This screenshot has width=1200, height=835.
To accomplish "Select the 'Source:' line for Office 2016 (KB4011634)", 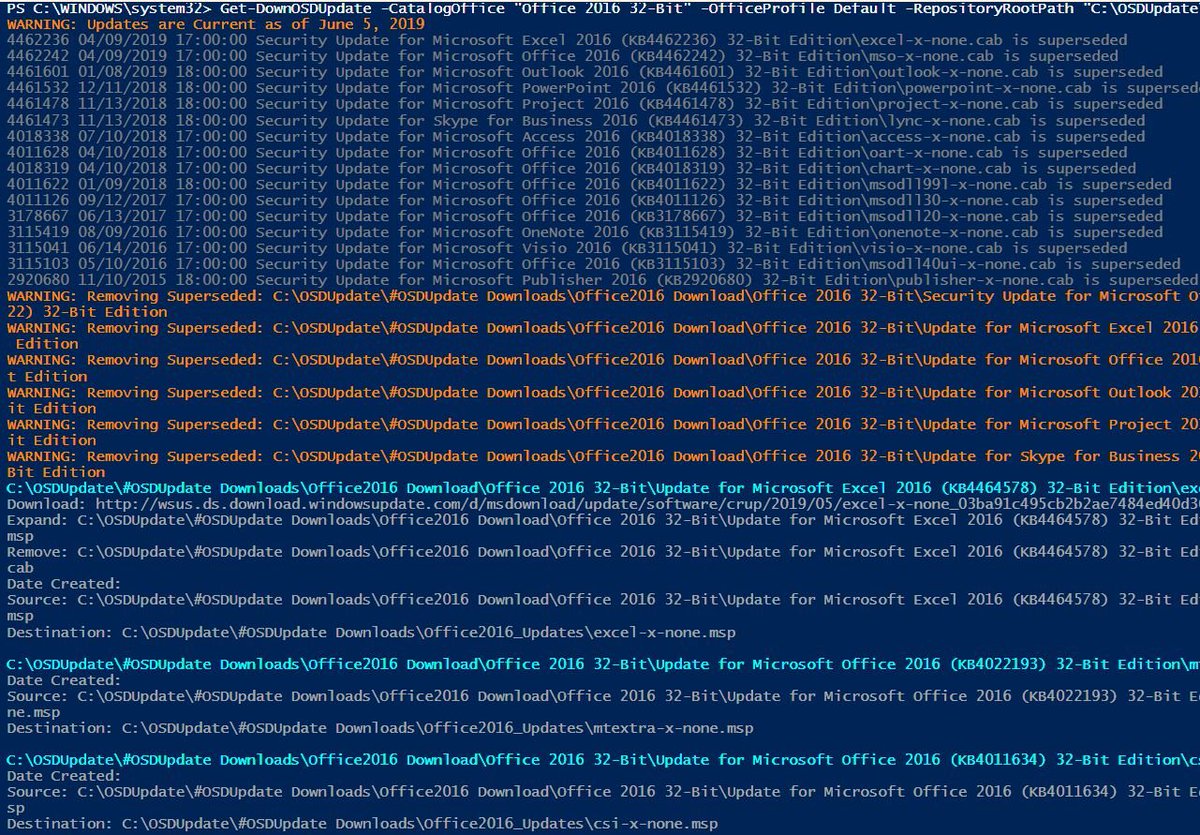I will point(603,800).
